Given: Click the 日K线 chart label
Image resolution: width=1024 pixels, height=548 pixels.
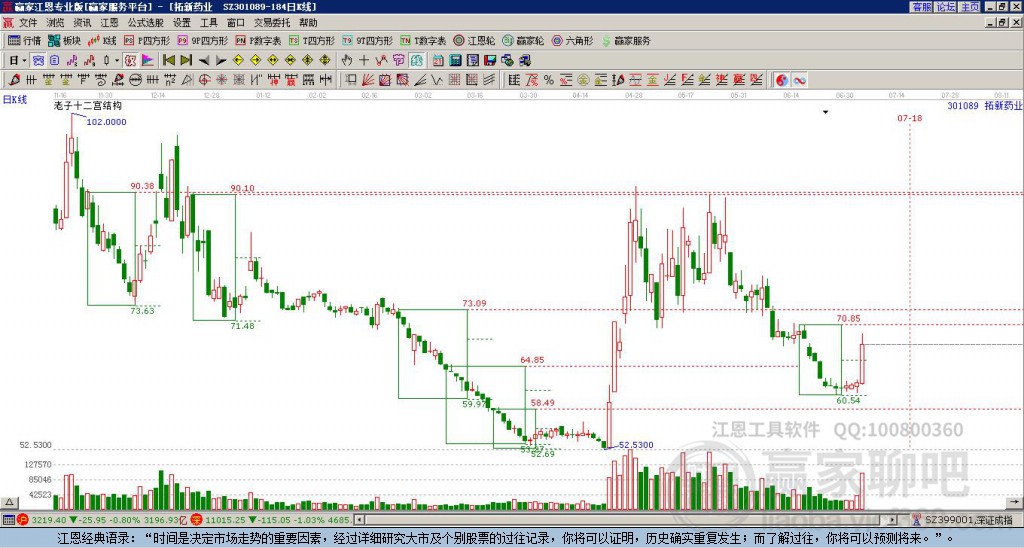Looking at the screenshot, I should [x=14, y=99].
